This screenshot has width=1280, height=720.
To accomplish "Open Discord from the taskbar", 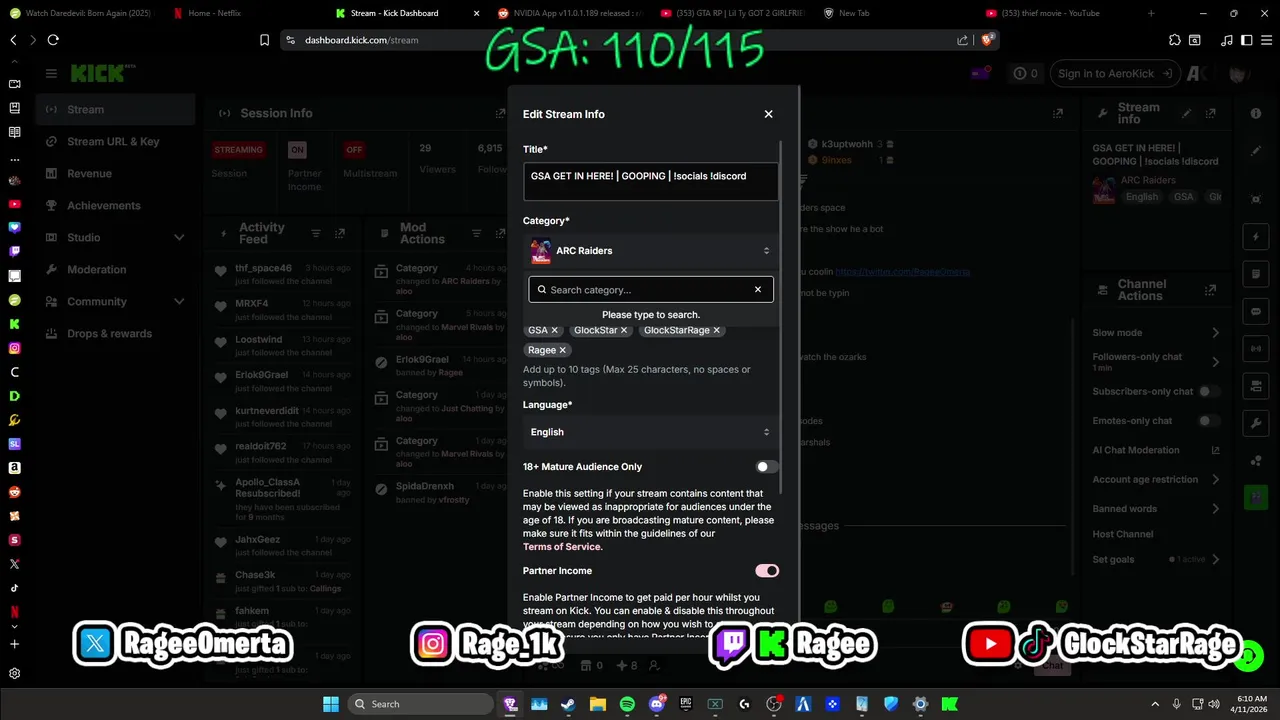I will coord(657,704).
